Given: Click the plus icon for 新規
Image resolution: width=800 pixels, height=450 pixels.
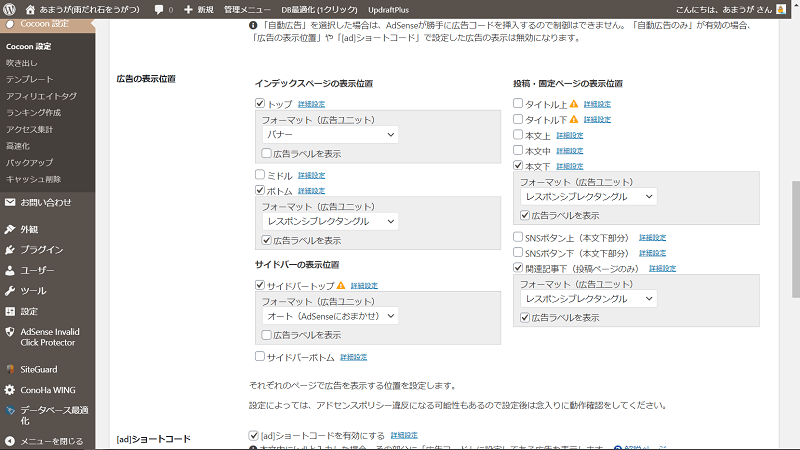Looking at the screenshot, I should [188, 9].
